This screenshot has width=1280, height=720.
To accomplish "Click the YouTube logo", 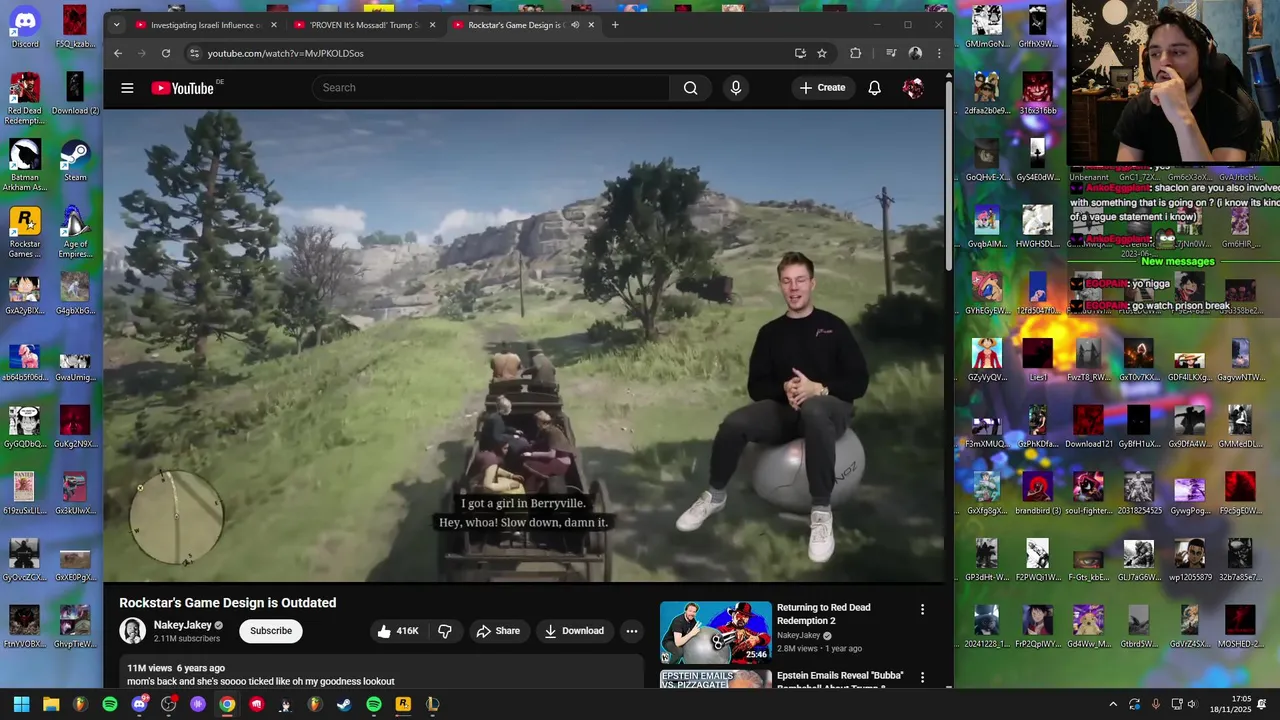I will coord(185,88).
